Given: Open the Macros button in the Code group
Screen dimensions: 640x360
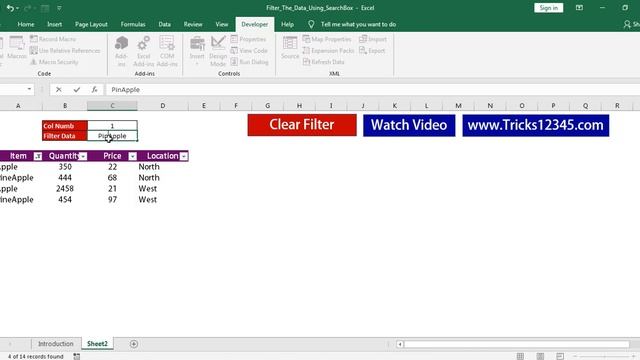Looking at the screenshot, I should click(x=17, y=47).
